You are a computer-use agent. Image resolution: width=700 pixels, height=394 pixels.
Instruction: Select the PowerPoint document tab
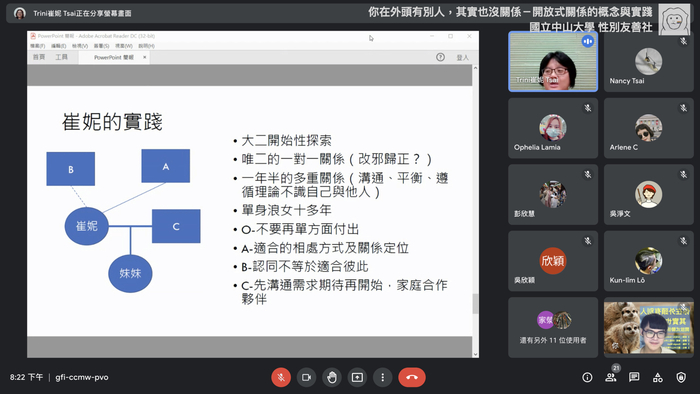click(x=114, y=57)
